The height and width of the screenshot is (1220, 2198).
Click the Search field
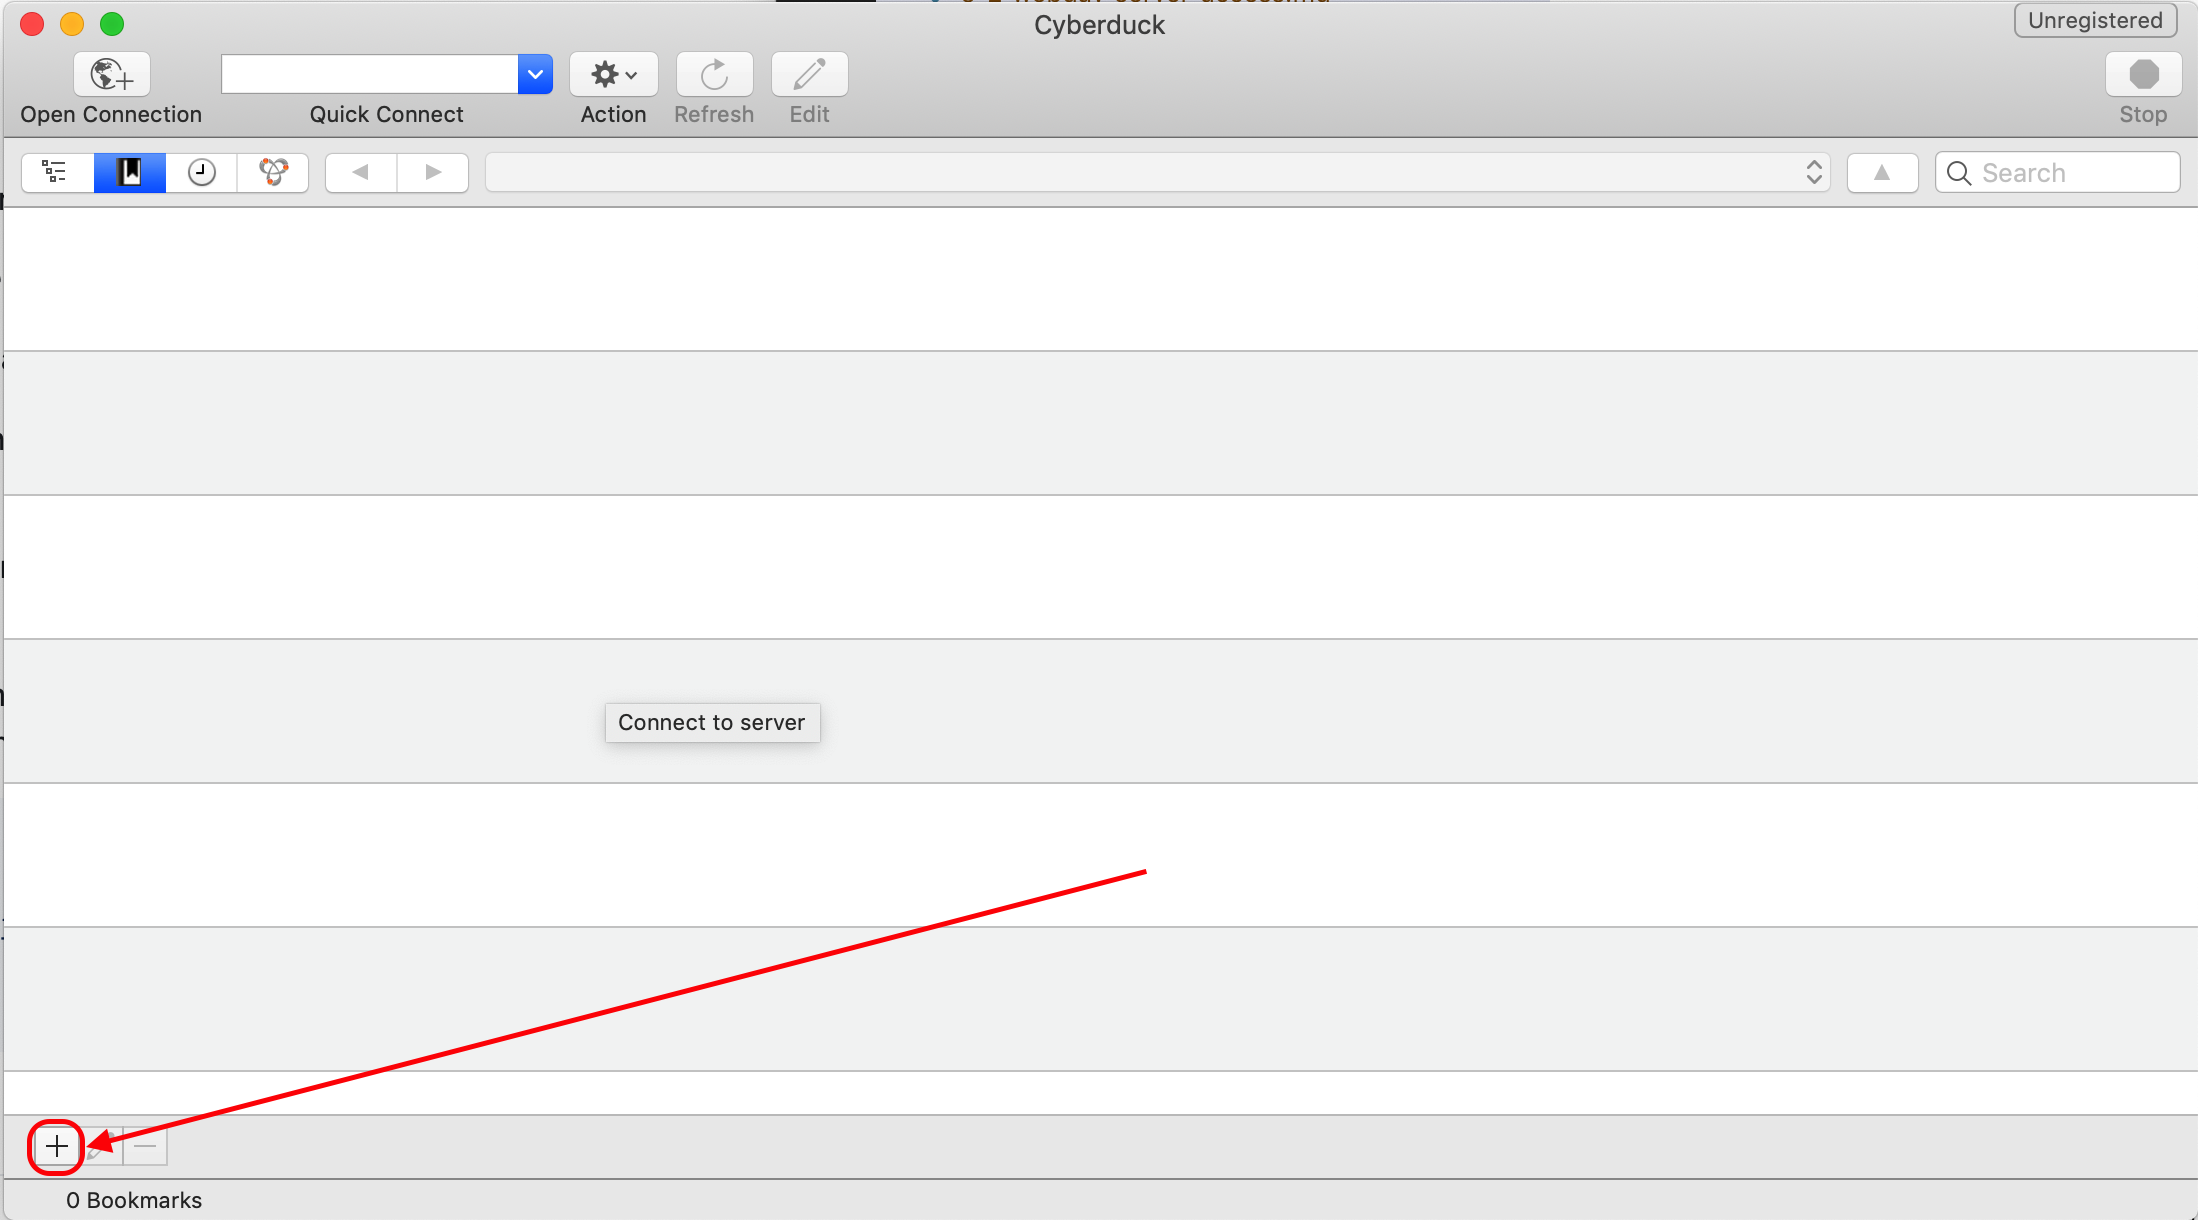pos(2057,172)
